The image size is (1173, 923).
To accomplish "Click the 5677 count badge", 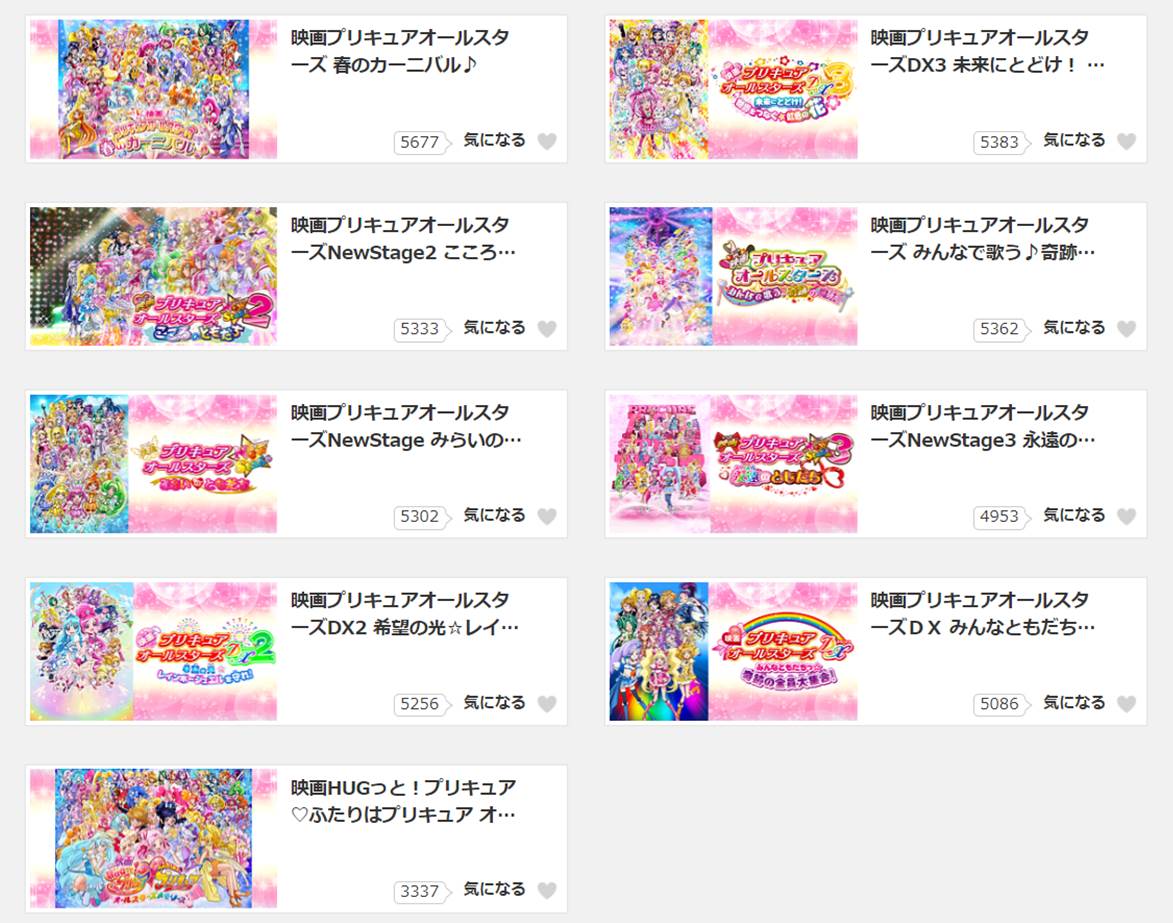I will point(421,142).
